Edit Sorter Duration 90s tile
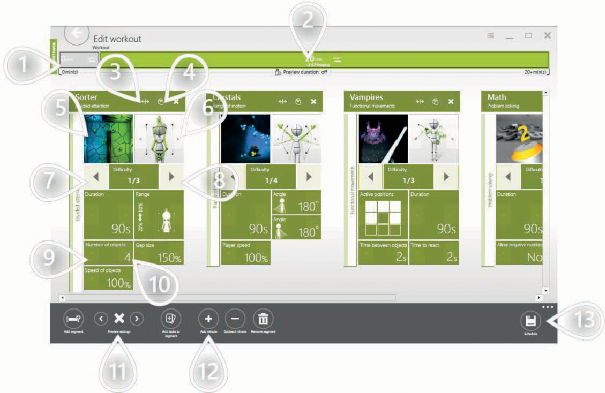 click(x=108, y=214)
